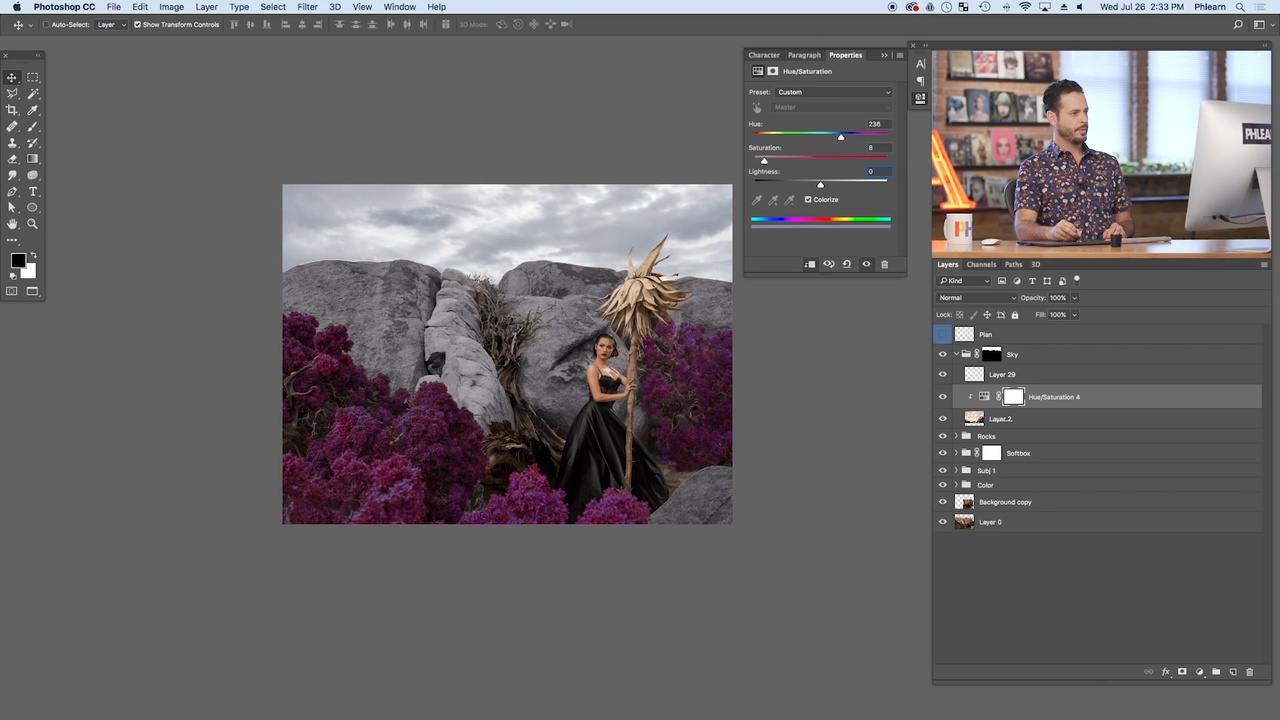Select the Layer 0 thumbnail
Image resolution: width=1280 pixels, height=720 pixels.
point(964,522)
